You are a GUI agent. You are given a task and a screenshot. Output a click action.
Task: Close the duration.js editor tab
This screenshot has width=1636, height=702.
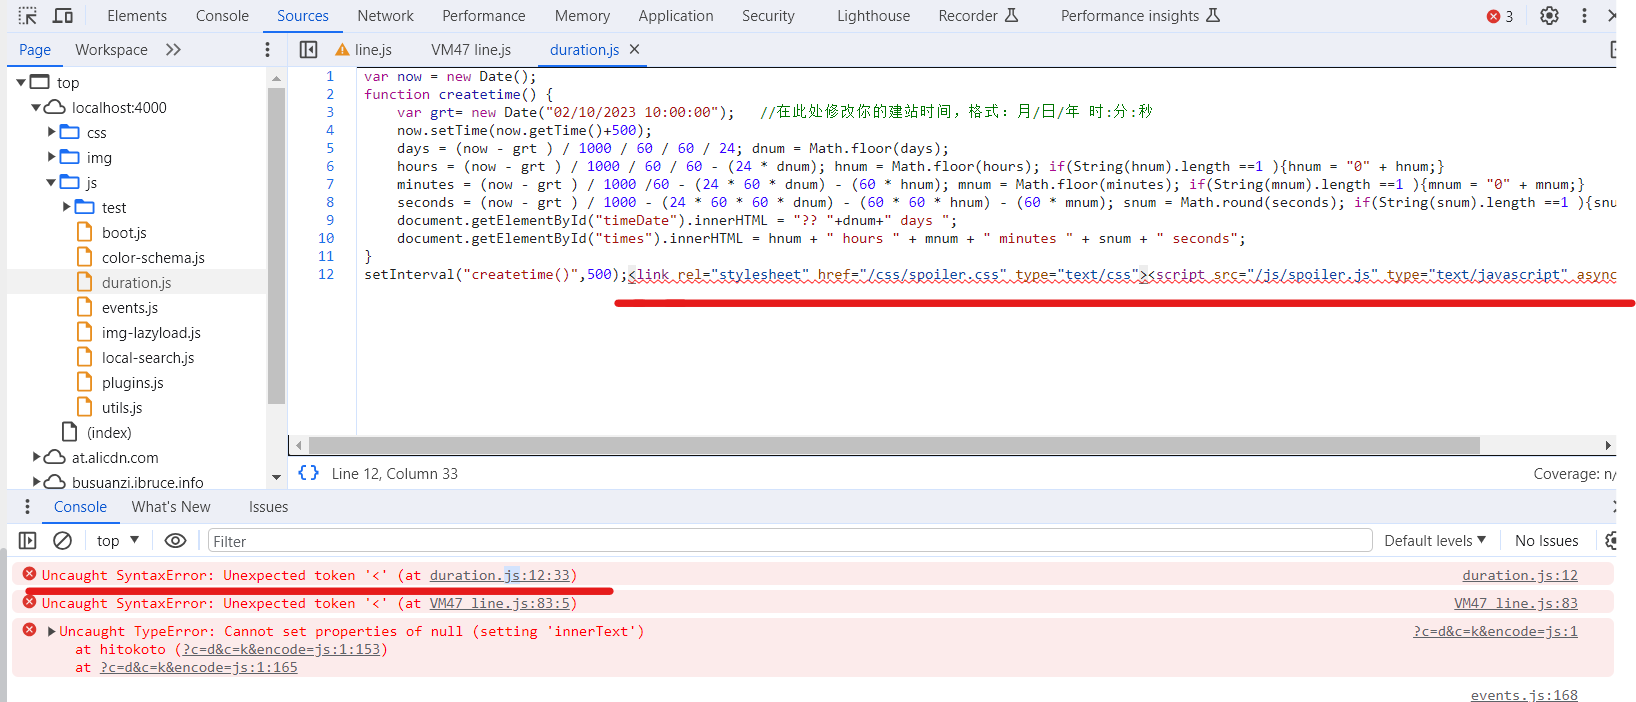click(634, 49)
